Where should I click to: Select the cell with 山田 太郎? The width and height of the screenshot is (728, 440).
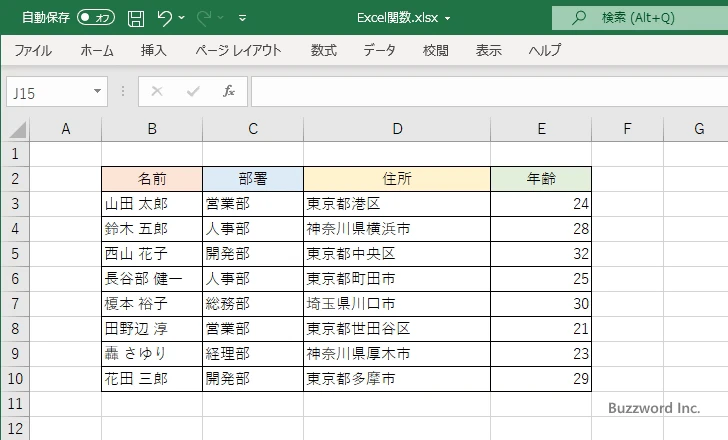152,204
